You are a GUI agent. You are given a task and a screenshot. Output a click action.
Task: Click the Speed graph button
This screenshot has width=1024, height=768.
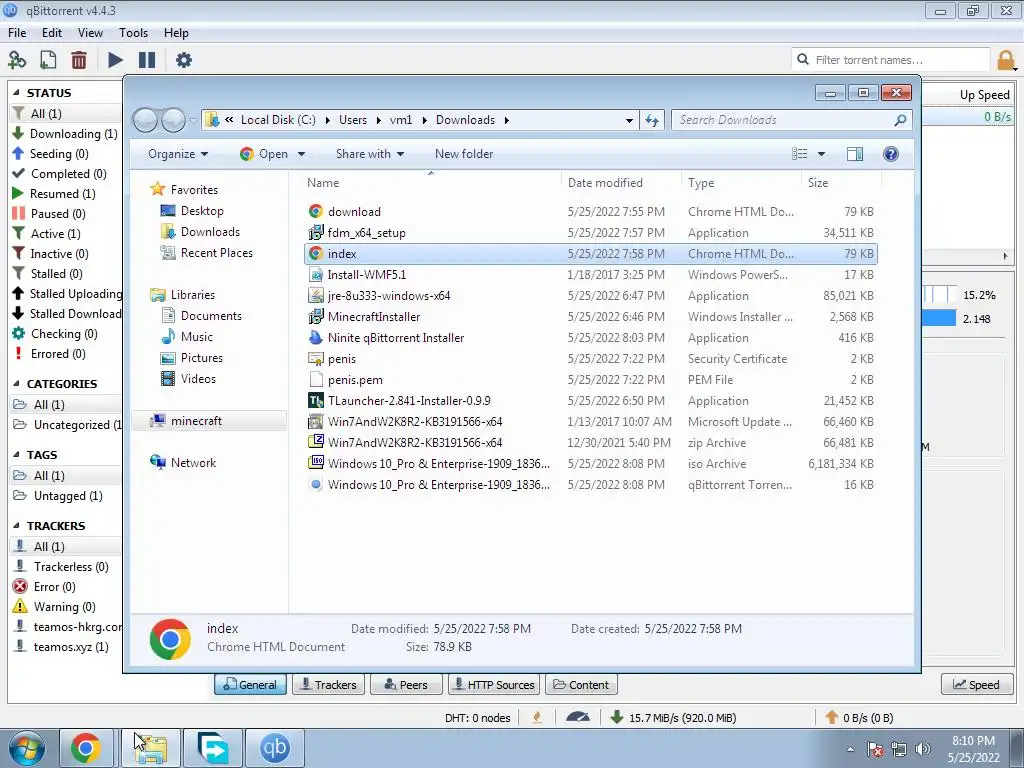pyautogui.click(x=977, y=684)
